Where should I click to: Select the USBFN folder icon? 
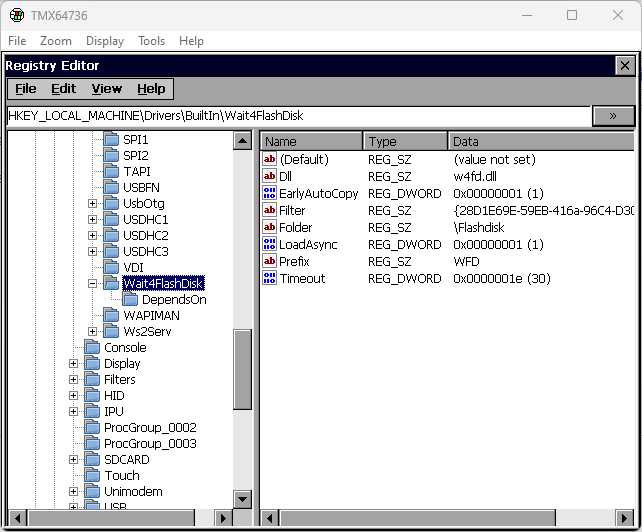[111, 188]
